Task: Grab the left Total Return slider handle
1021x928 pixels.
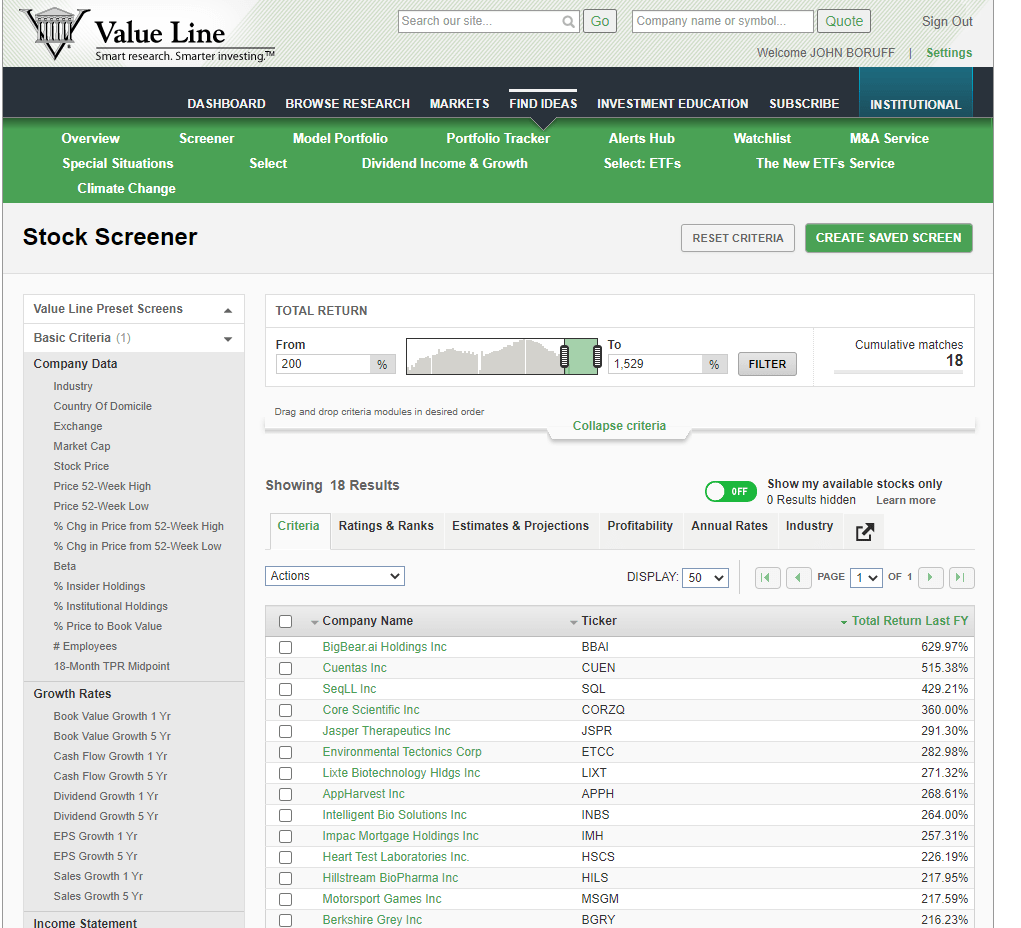Action: (564, 356)
